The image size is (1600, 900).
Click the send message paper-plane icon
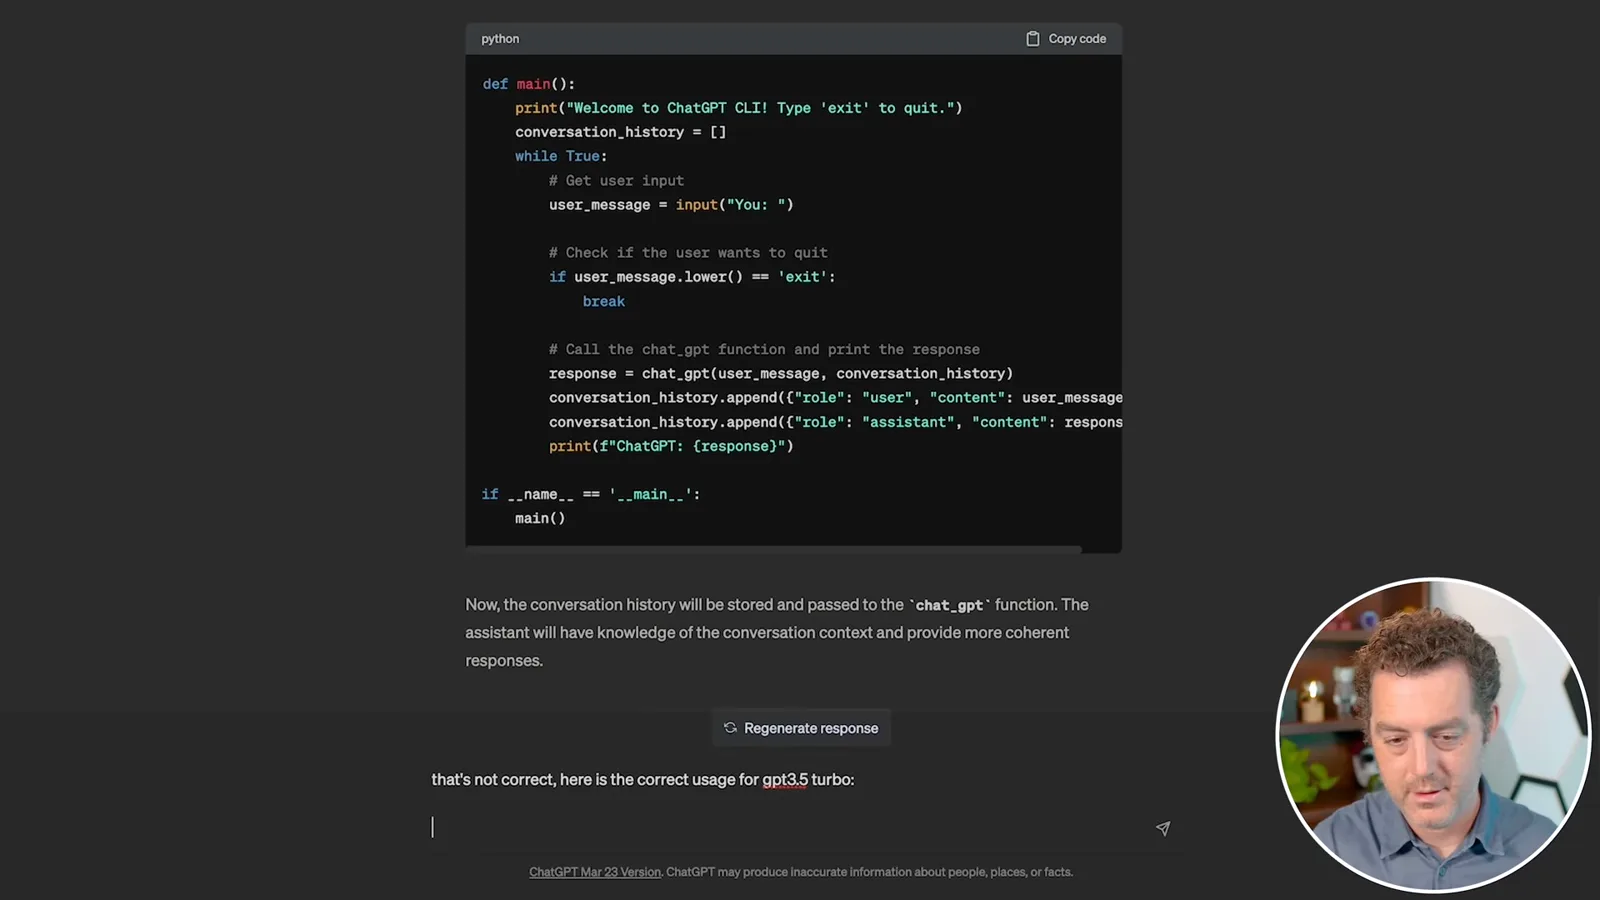pos(1163,828)
